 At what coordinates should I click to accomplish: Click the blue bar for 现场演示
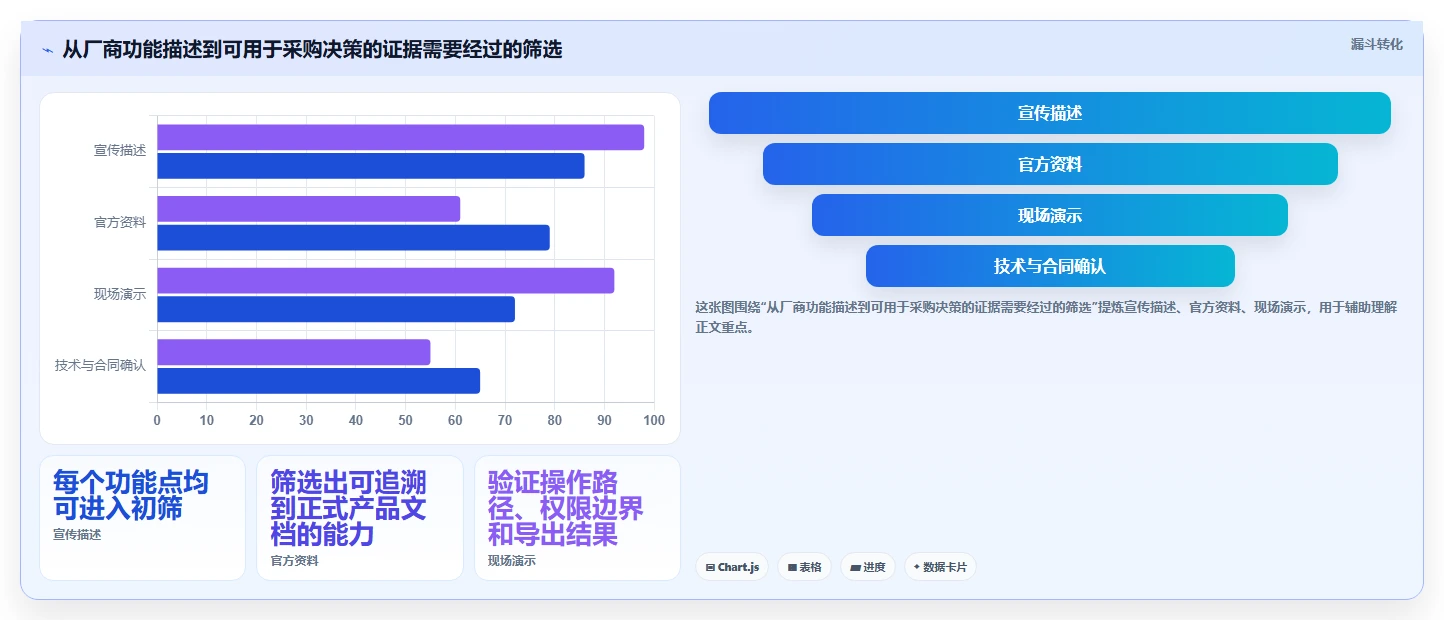[x=335, y=309]
